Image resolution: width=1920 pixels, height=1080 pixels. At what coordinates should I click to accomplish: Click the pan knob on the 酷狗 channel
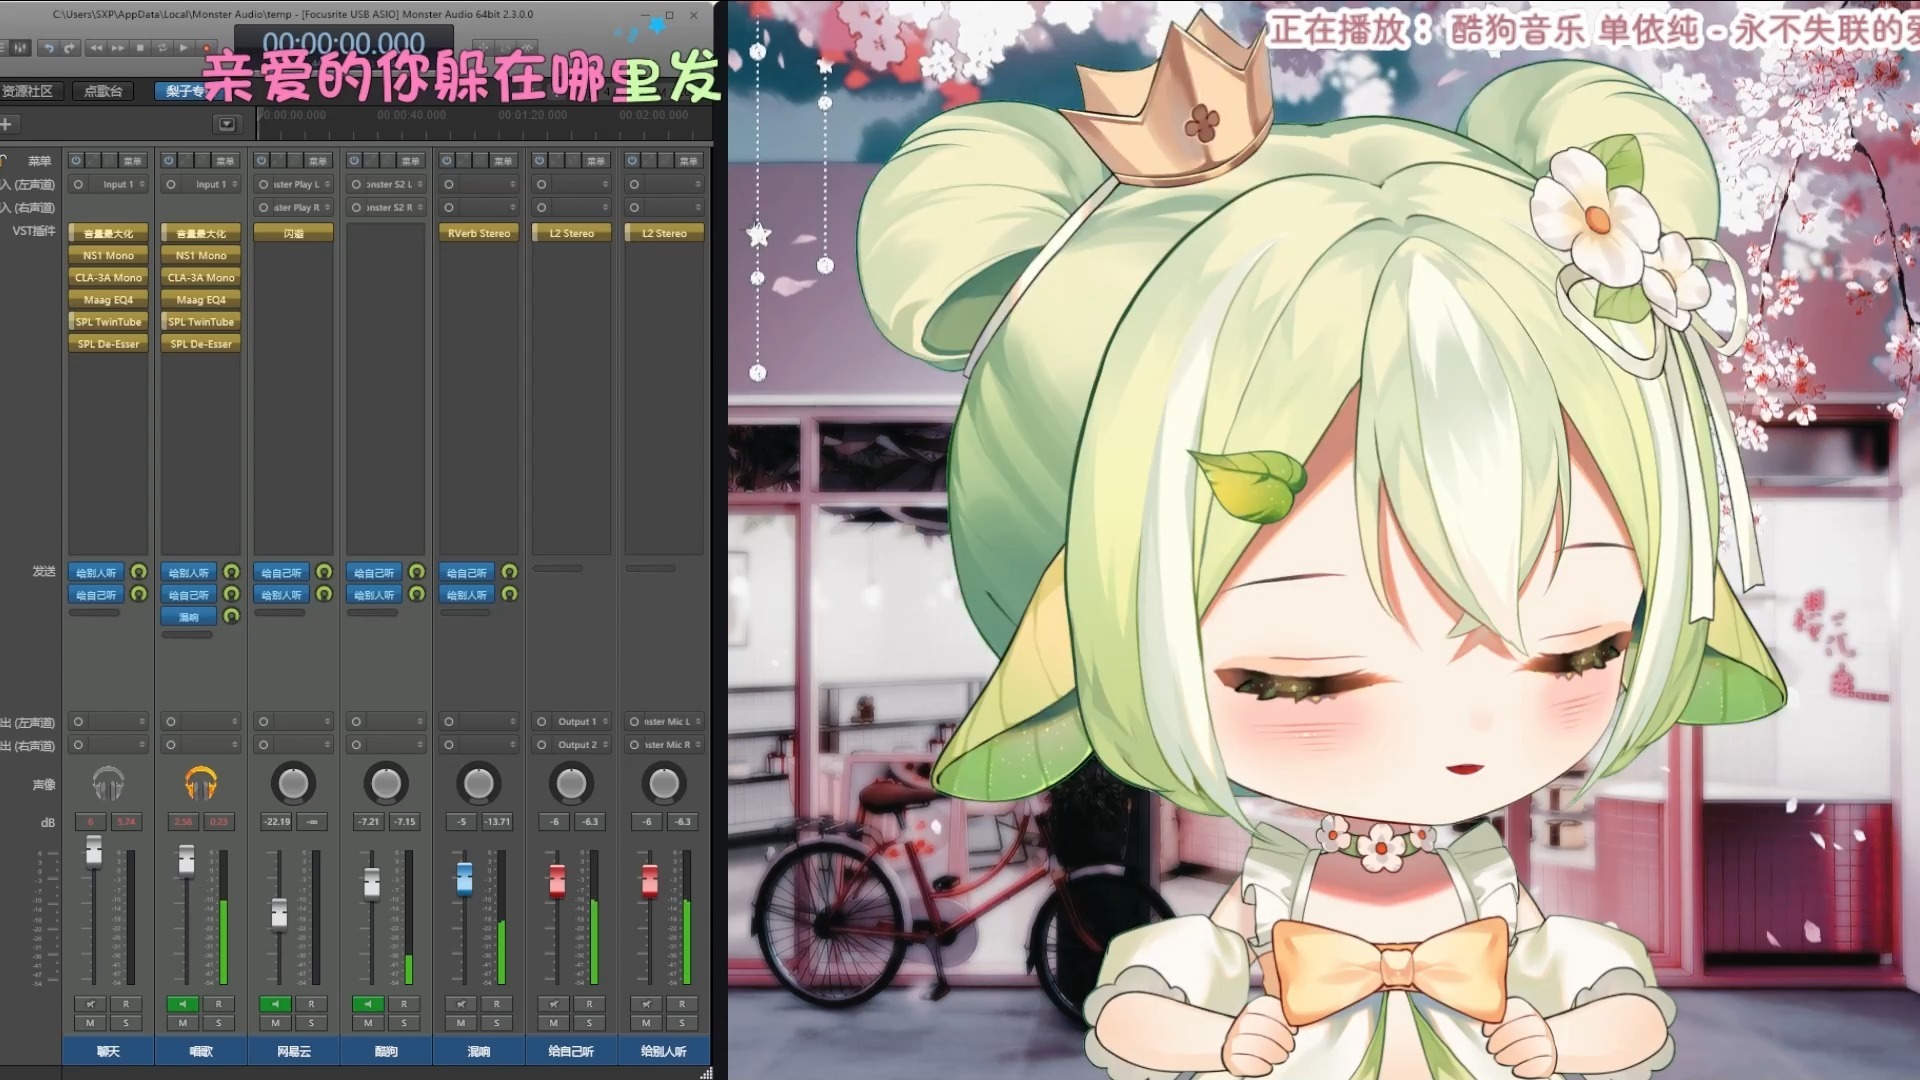tap(386, 784)
